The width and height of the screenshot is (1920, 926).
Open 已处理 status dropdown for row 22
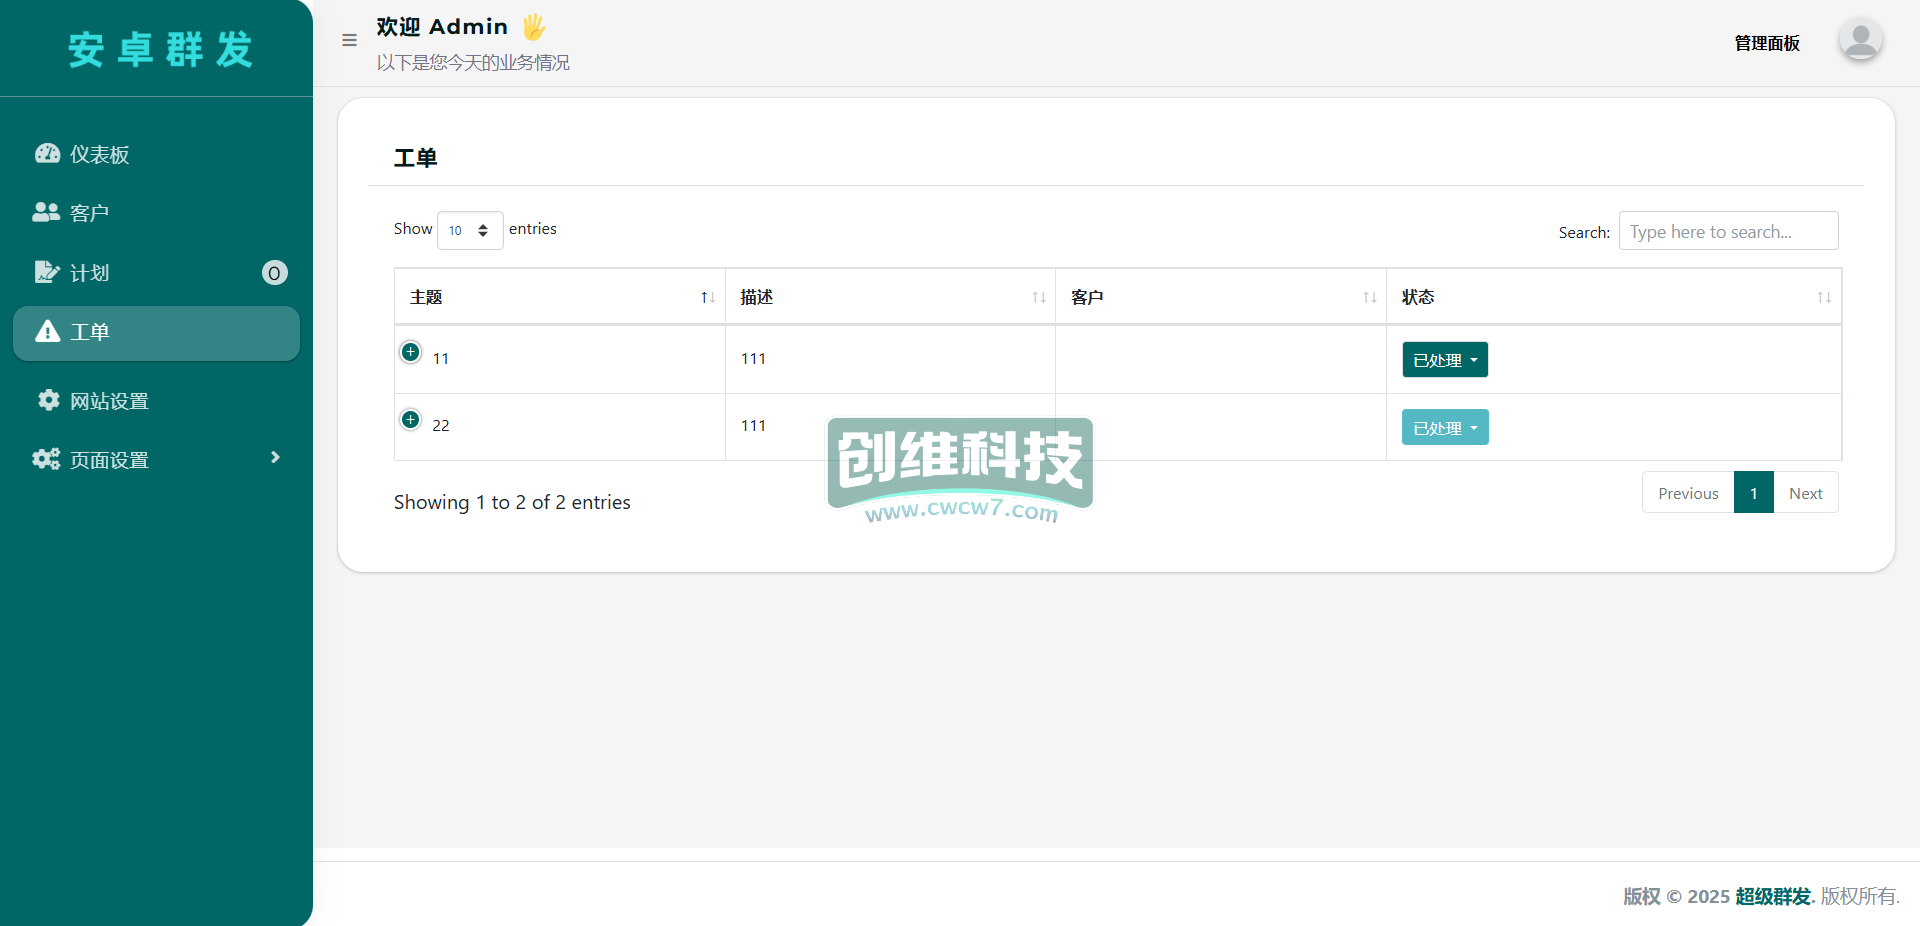click(1444, 427)
